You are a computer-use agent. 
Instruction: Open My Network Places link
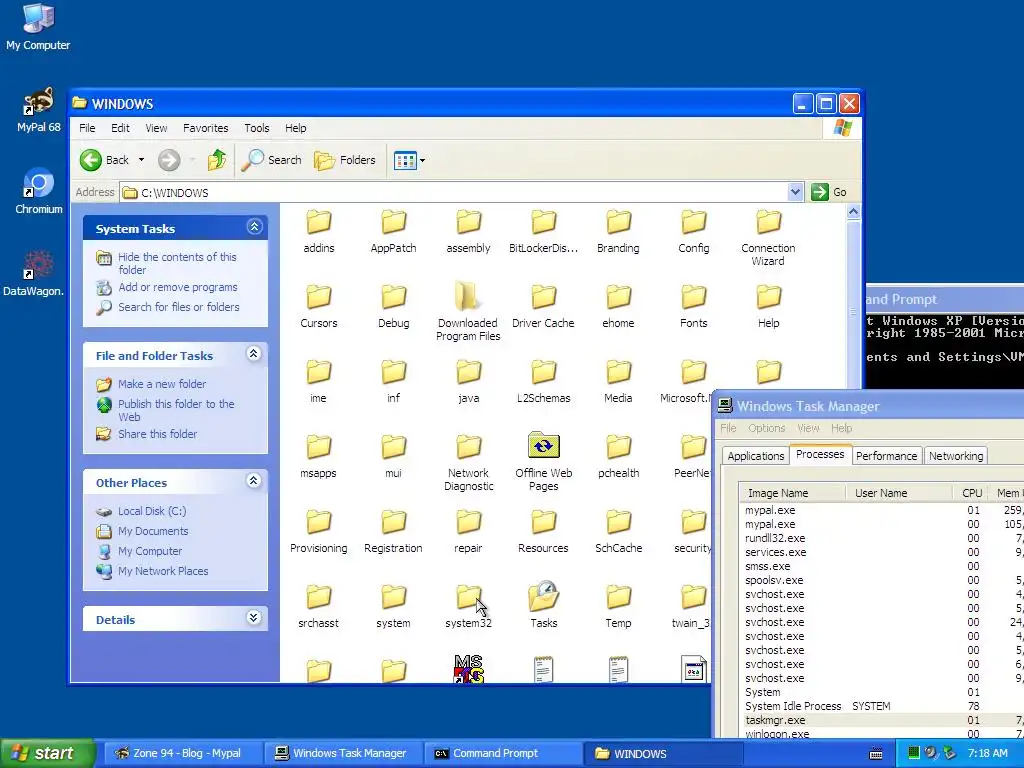click(x=163, y=571)
